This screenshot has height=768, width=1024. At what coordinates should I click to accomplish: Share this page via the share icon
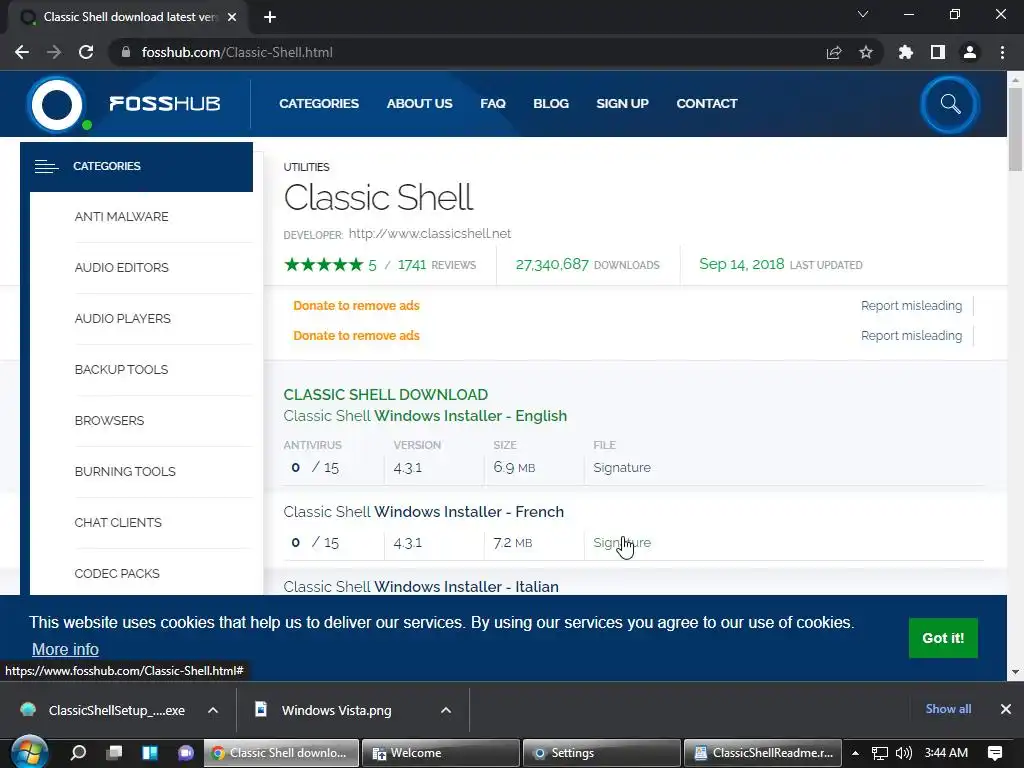pos(834,52)
